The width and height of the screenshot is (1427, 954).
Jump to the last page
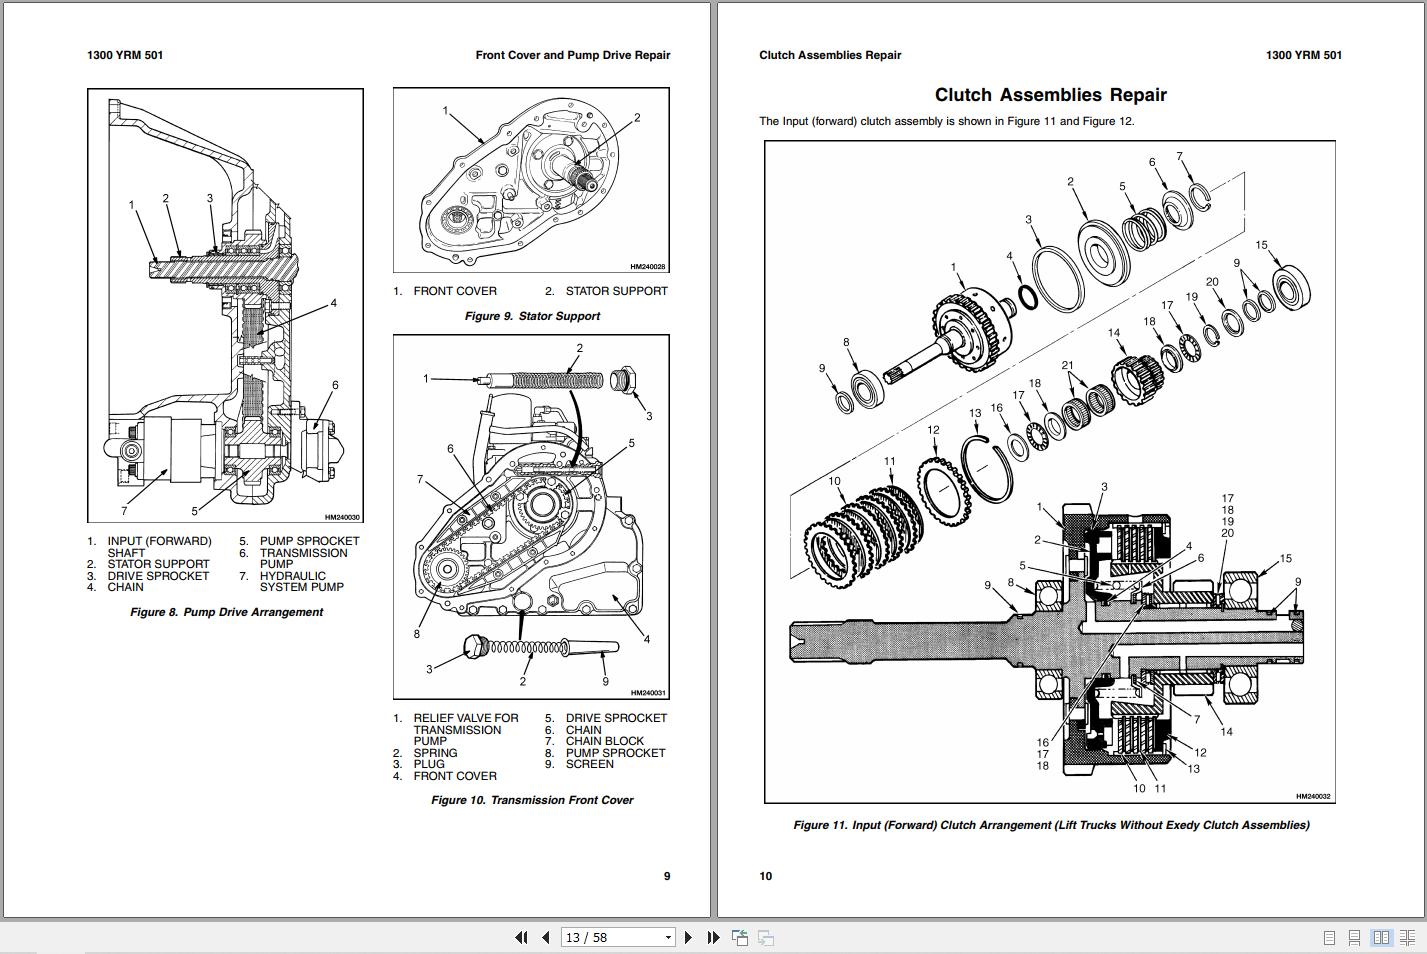click(x=713, y=937)
